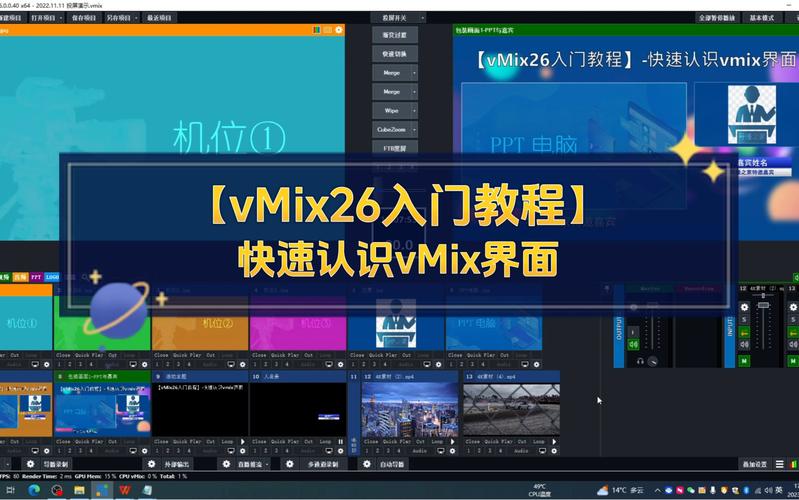Viewport: 799px width, 500px height.
Task: Open 导播录制 recording settings gear
Action: pyautogui.click(x=31, y=464)
